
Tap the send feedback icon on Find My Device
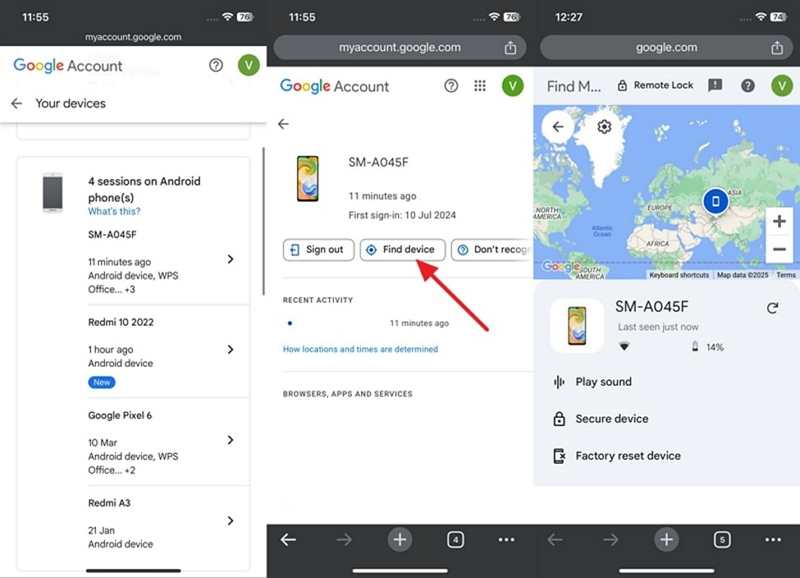click(x=714, y=86)
